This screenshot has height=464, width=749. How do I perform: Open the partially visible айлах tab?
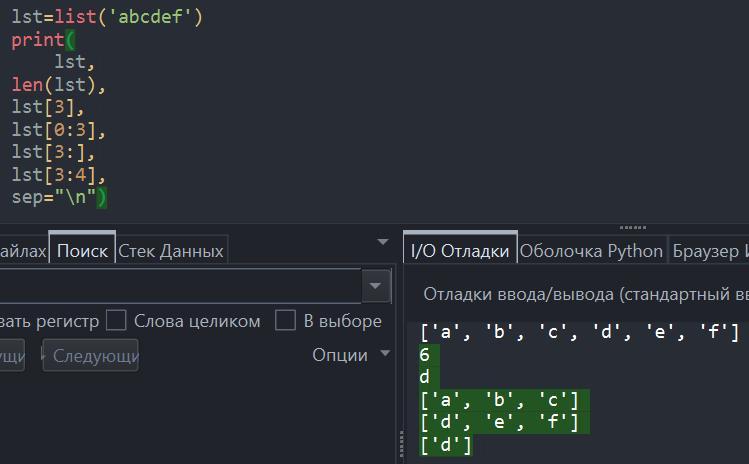23,251
